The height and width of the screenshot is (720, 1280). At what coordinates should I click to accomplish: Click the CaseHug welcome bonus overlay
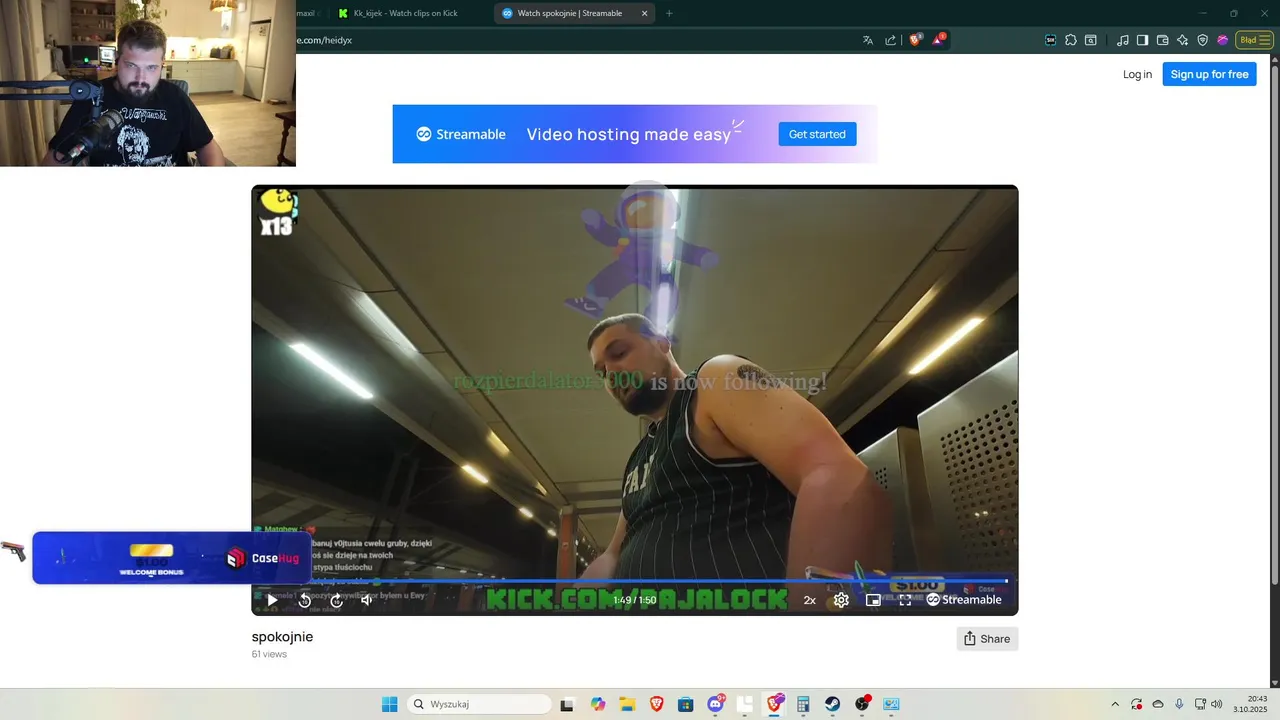click(x=172, y=558)
